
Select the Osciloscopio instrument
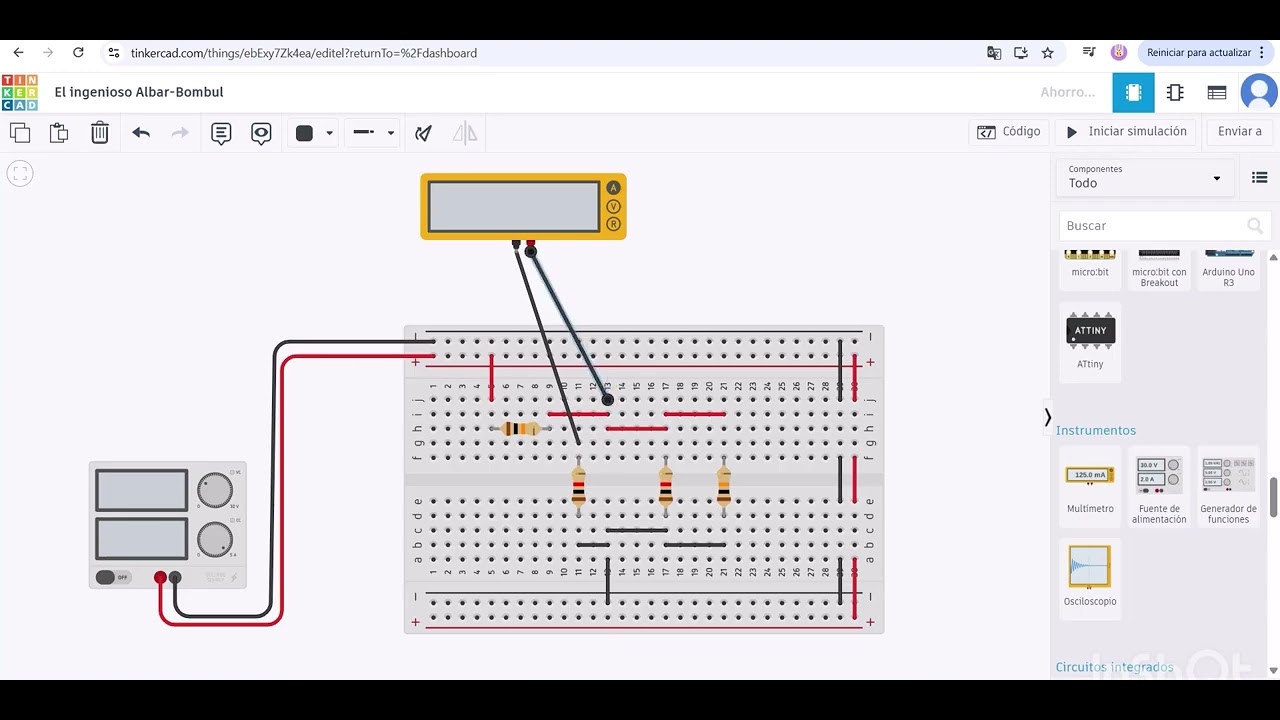point(1090,578)
